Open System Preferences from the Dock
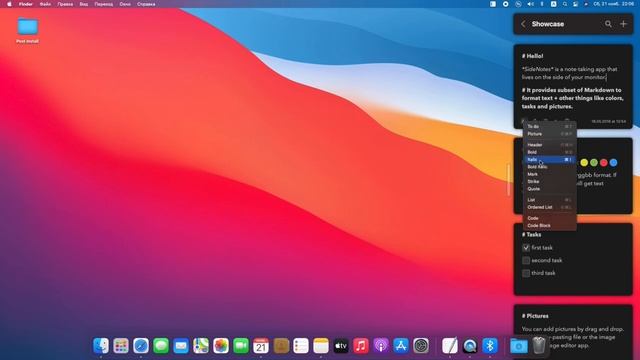Image resolution: width=640 pixels, height=360 pixels. point(421,346)
